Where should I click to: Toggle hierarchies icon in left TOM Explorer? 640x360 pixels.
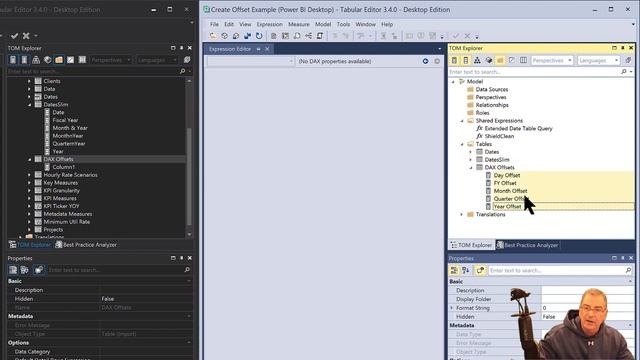(x=36, y=60)
